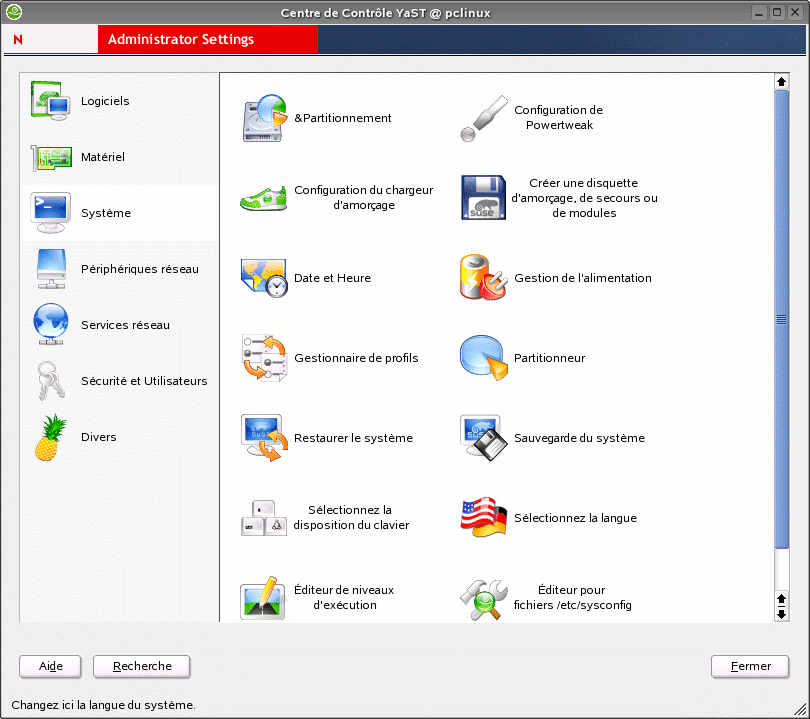
Task: Click Gestionnaire de profils text
Action: 356,358
